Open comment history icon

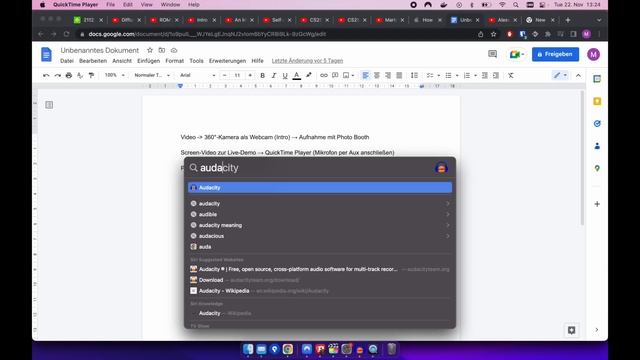[493, 54]
